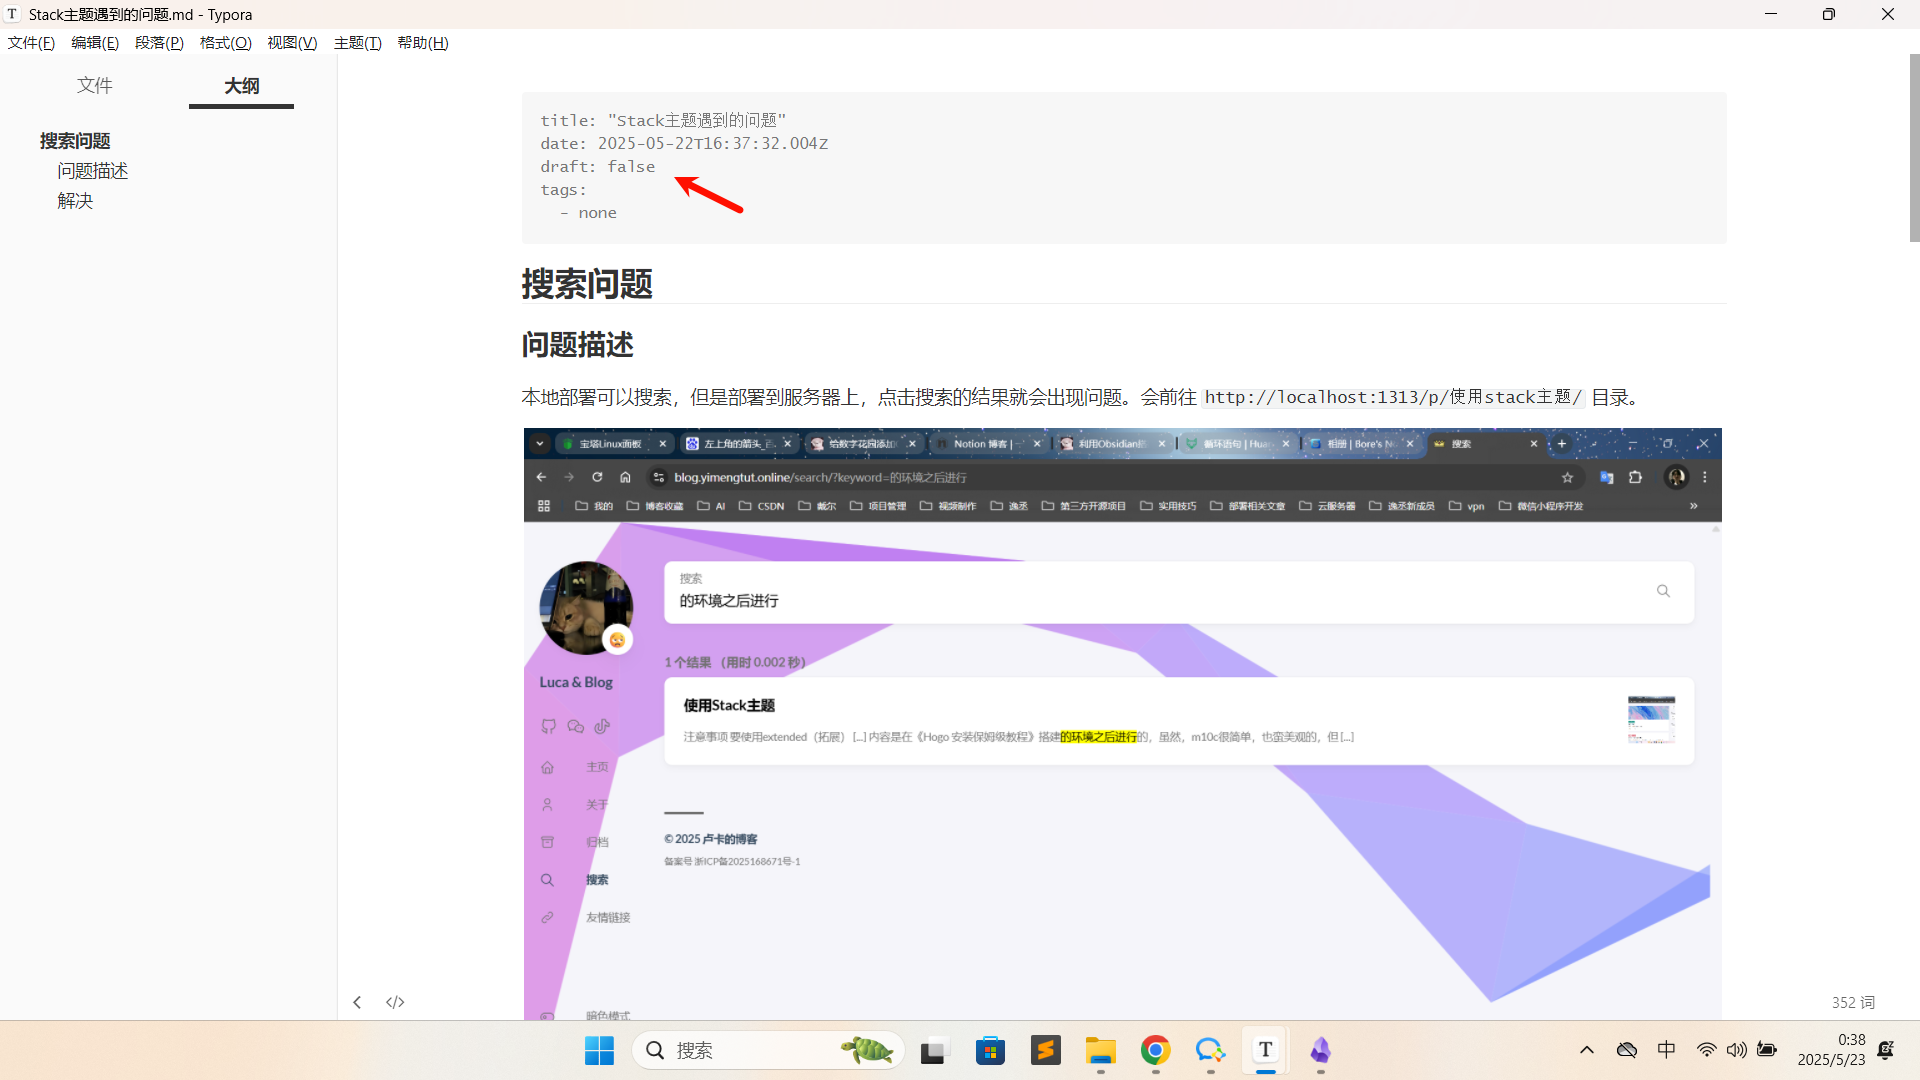
Task: Open Sublime Text from taskbar
Action: [x=1046, y=1050]
